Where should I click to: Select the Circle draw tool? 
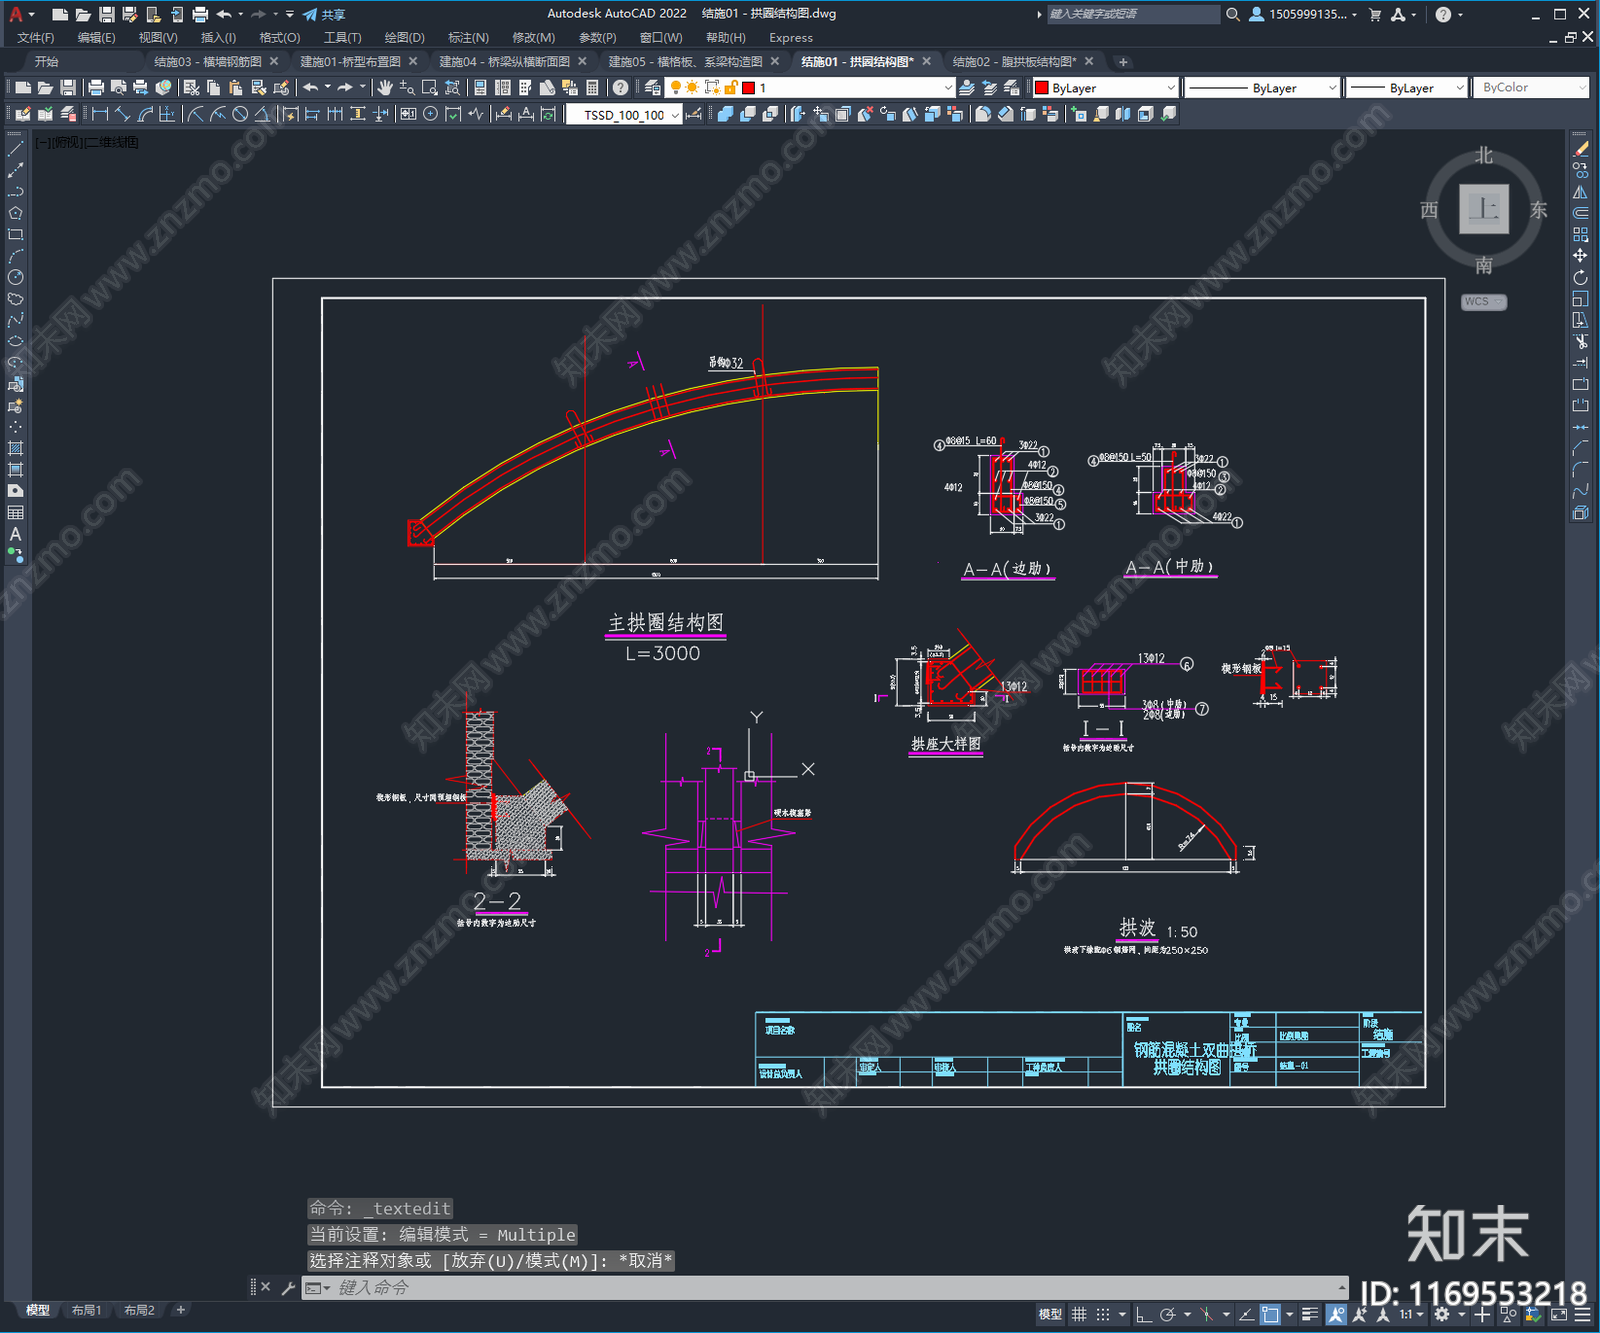click(x=15, y=277)
